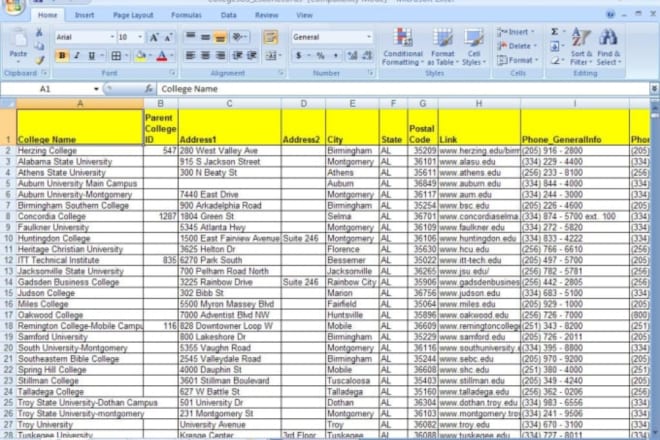Viewport: 660px width, 440px height.
Task: Switch to the Review tab
Action: [x=266, y=15]
